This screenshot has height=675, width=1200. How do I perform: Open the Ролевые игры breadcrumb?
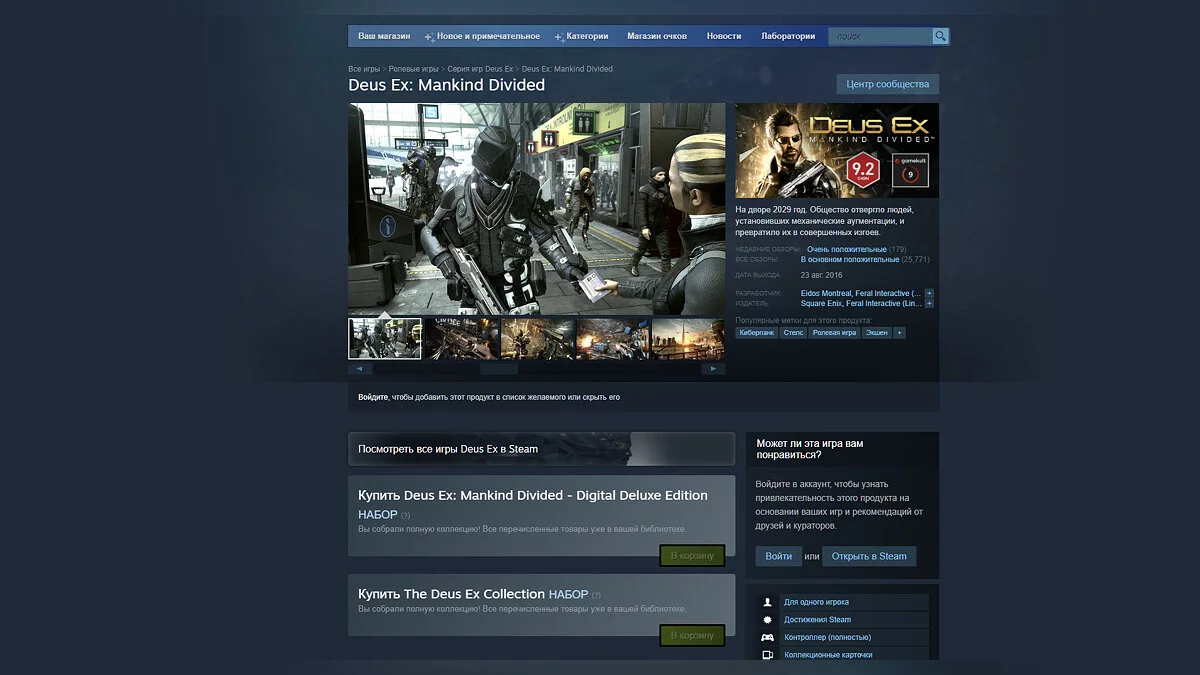(413, 69)
